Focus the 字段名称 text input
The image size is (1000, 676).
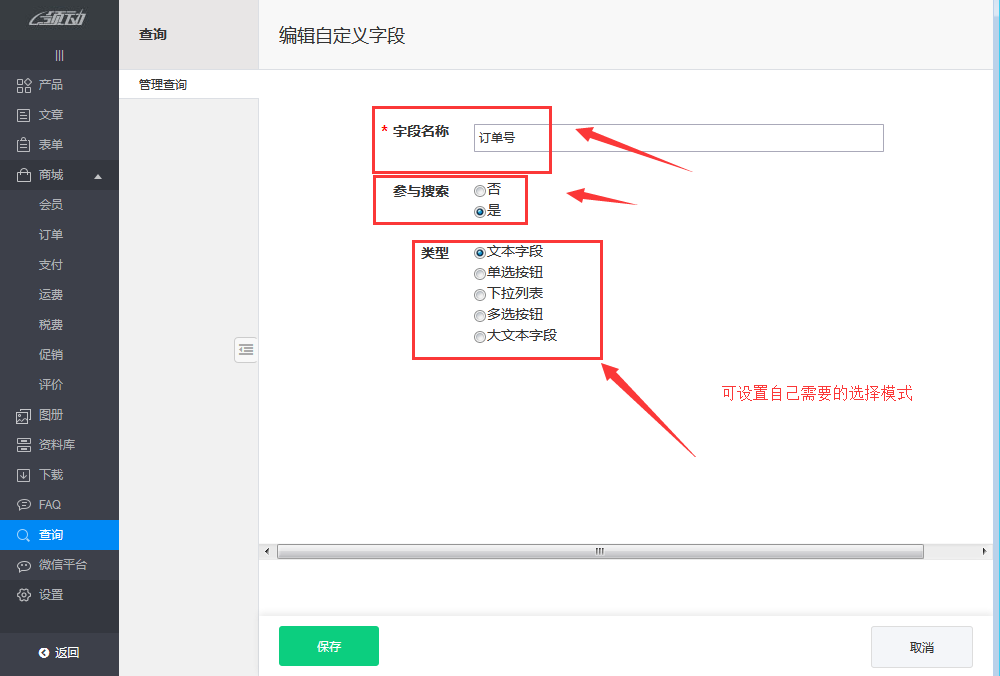pyautogui.click(x=678, y=138)
